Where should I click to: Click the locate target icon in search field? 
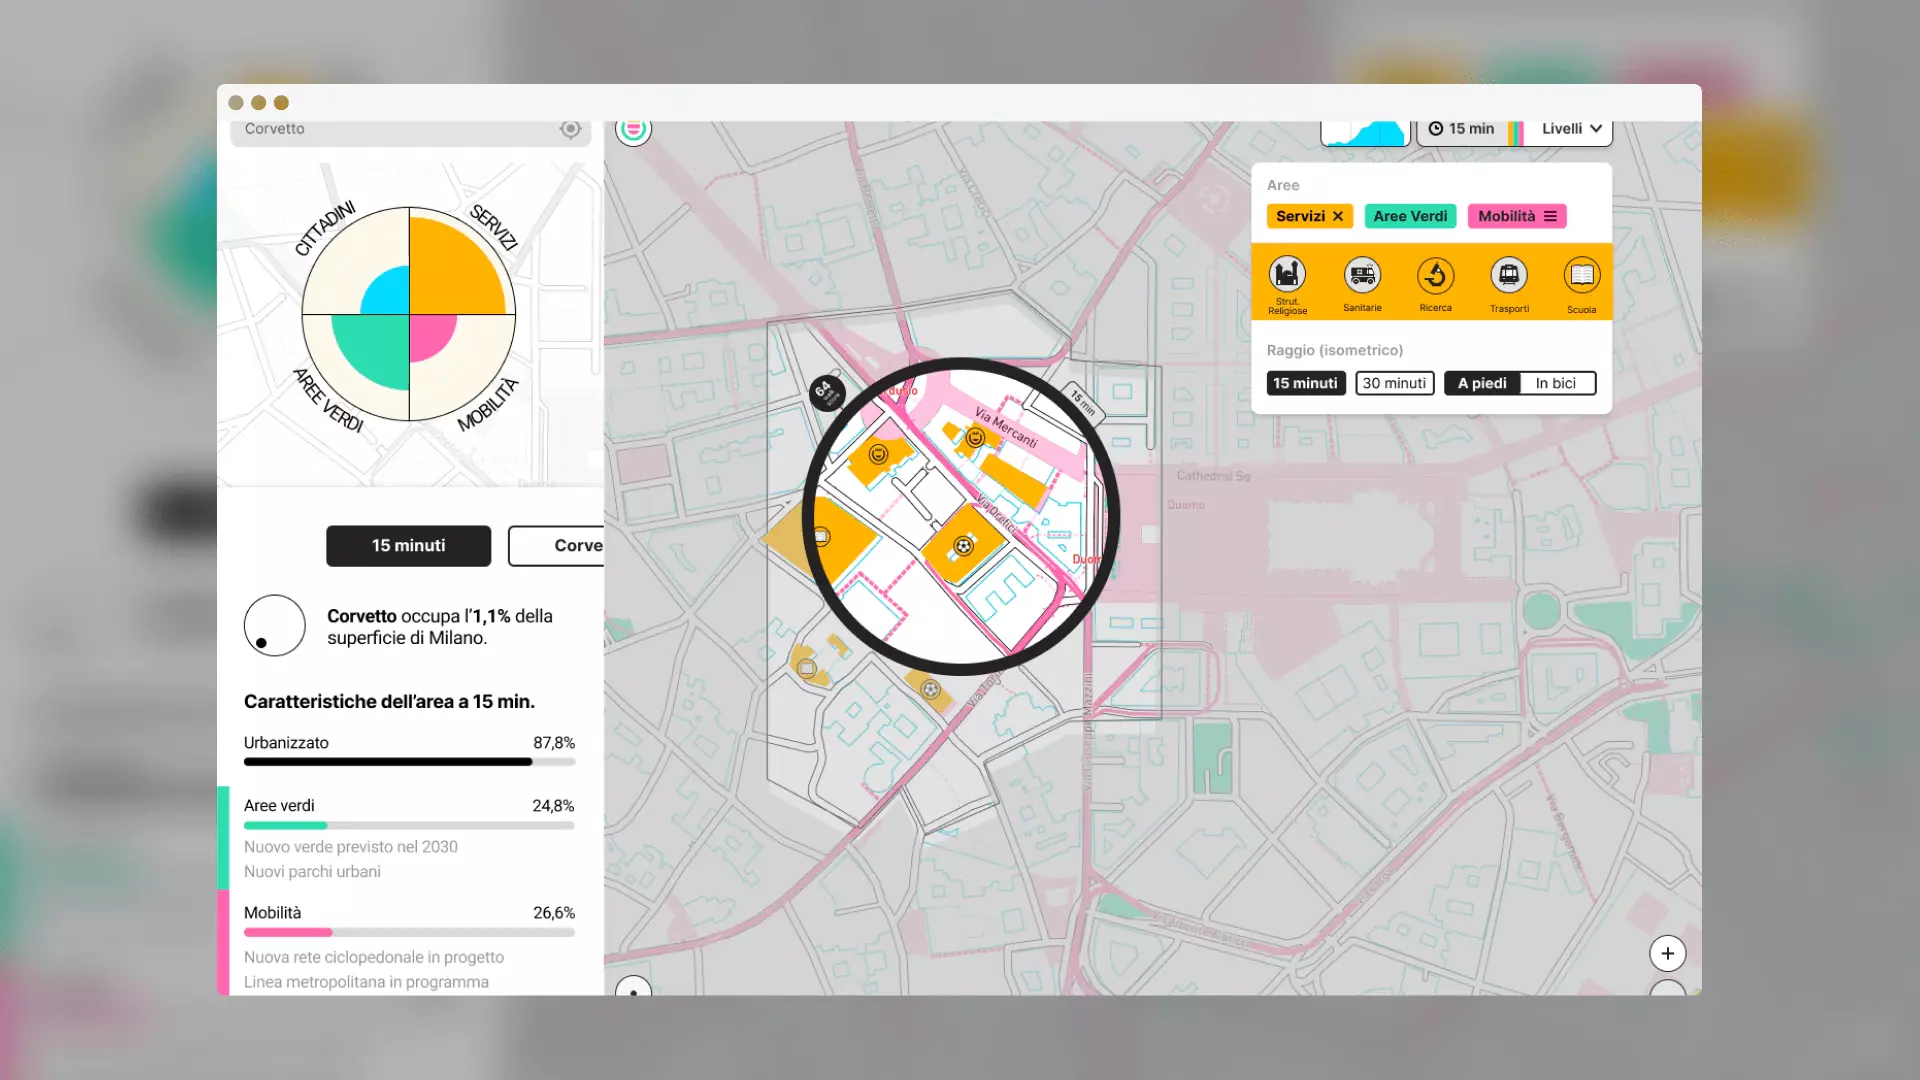570,129
